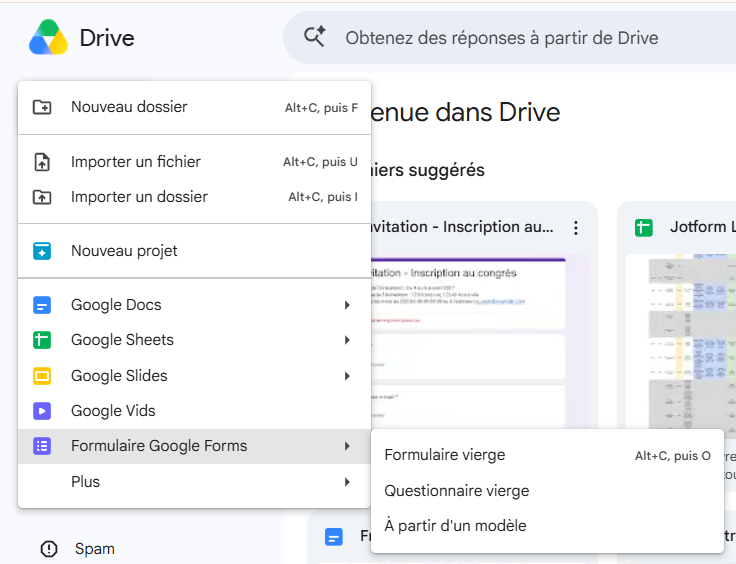Click the Jotform sheet icon

coord(644,228)
